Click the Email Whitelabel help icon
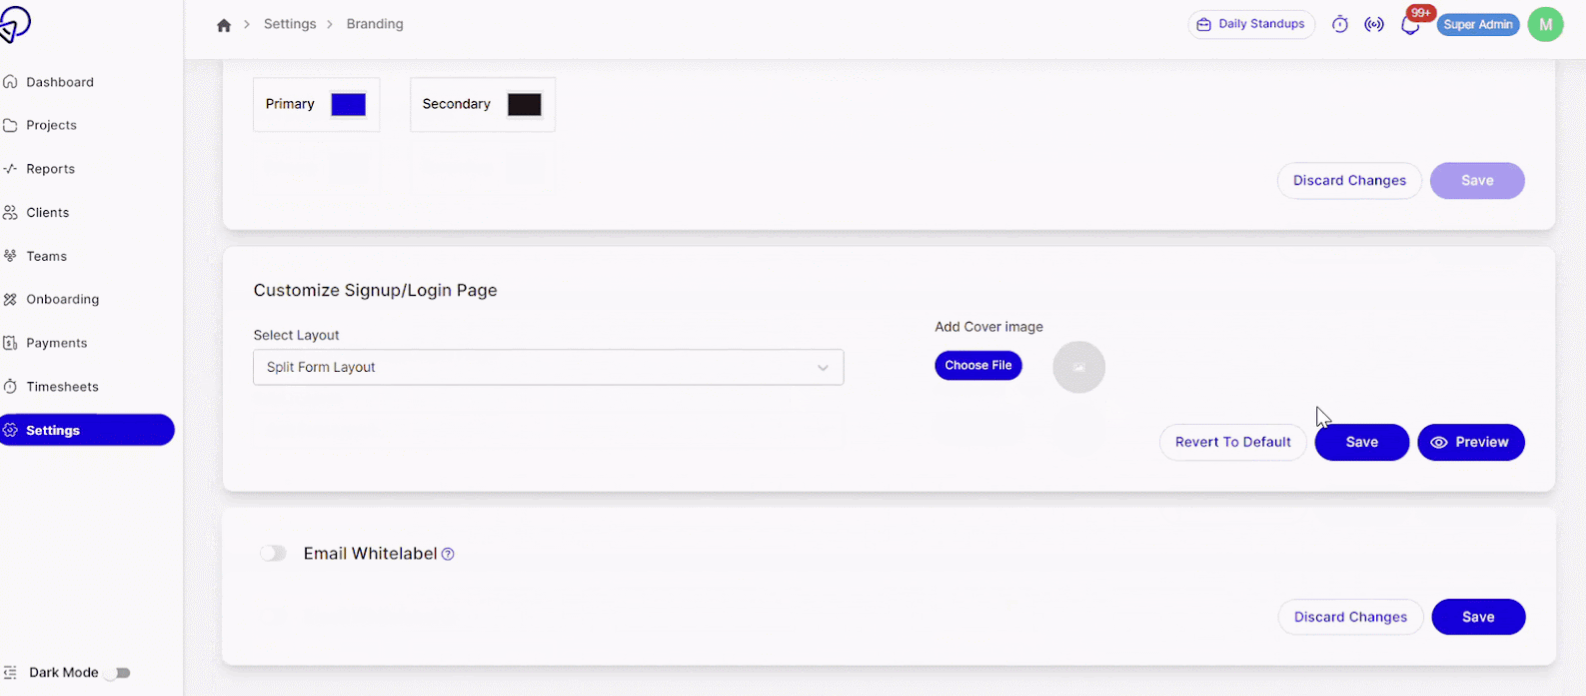The height and width of the screenshot is (696, 1586). [448, 554]
